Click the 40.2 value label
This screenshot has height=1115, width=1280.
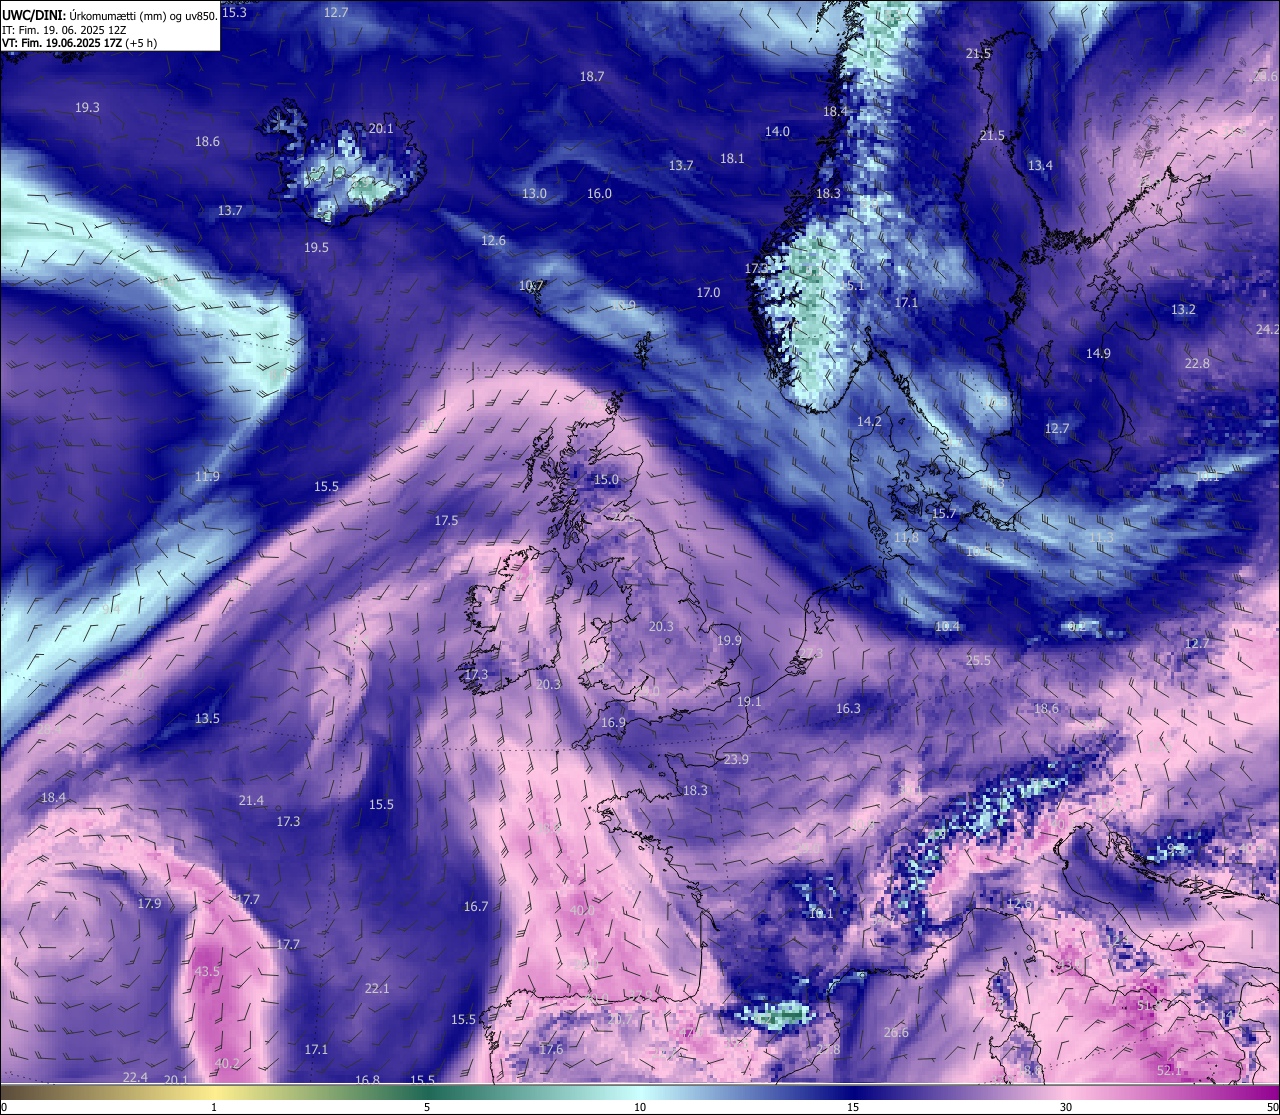pyautogui.click(x=227, y=1063)
